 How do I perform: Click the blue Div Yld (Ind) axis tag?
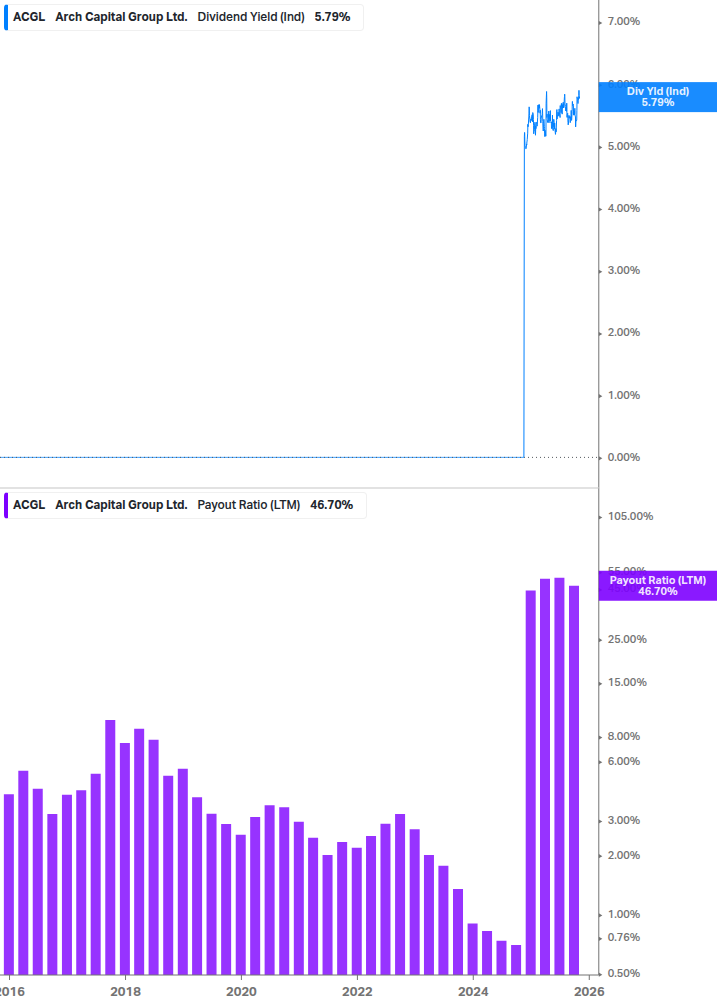[x=657, y=96]
